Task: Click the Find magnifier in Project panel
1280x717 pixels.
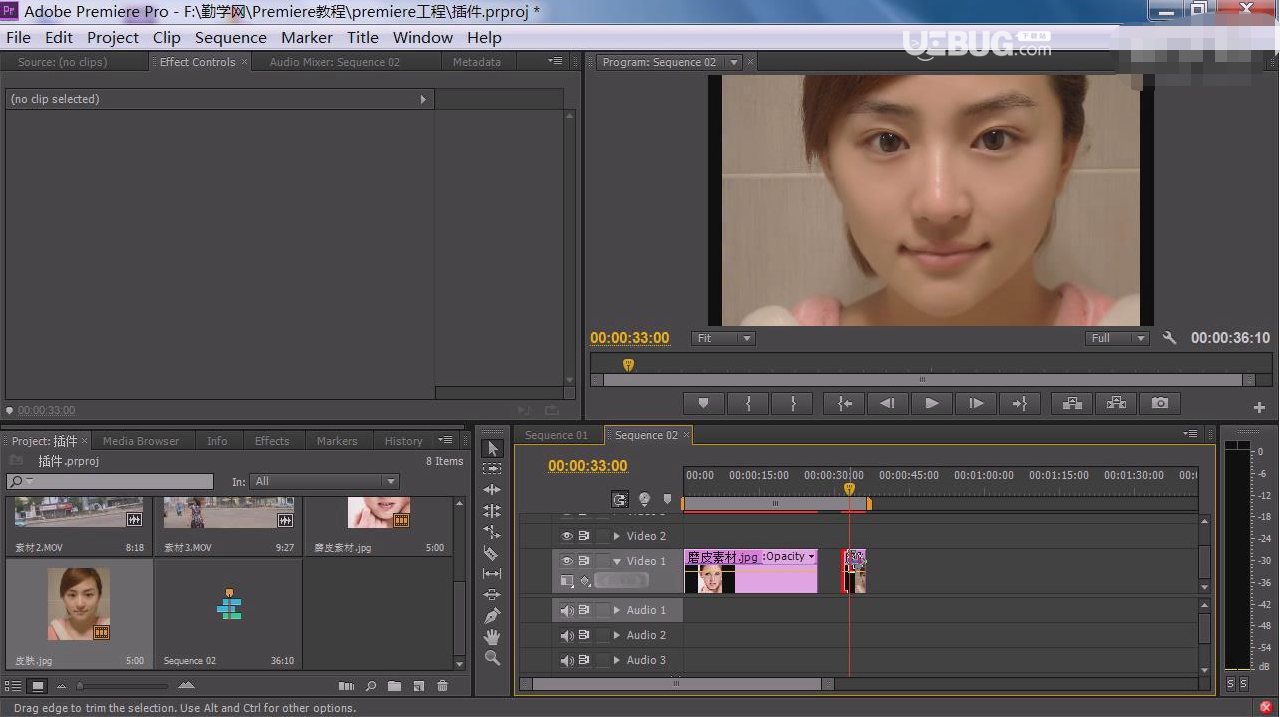Action: coord(371,686)
